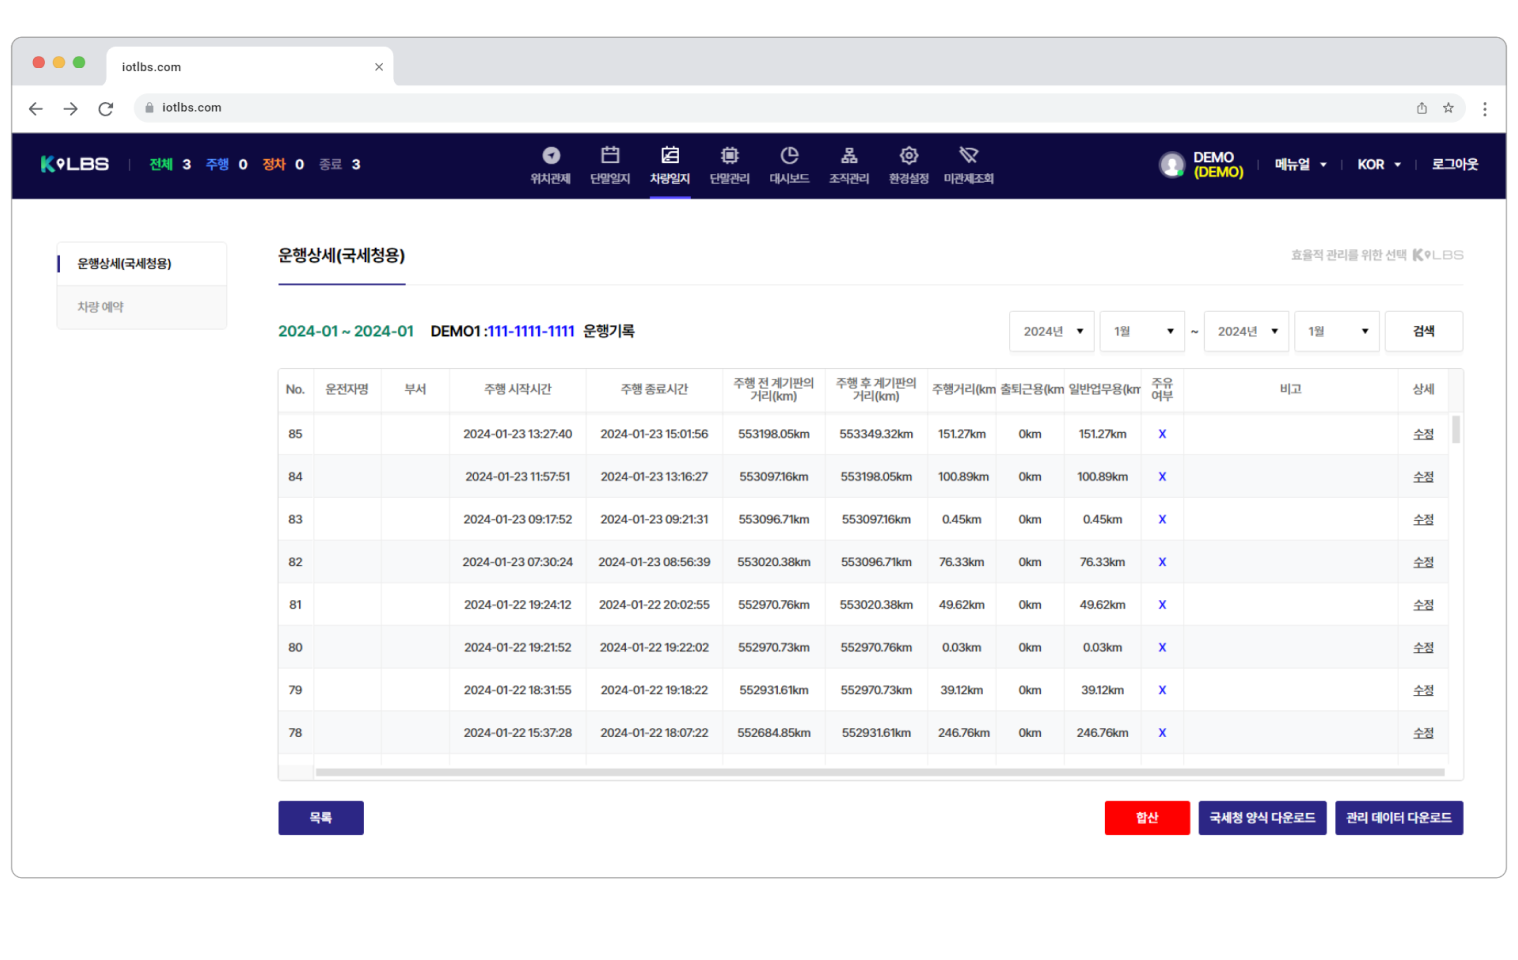Click 국세청 양식 다운로드 button
This screenshot has width=1518, height=960.
1262,818
